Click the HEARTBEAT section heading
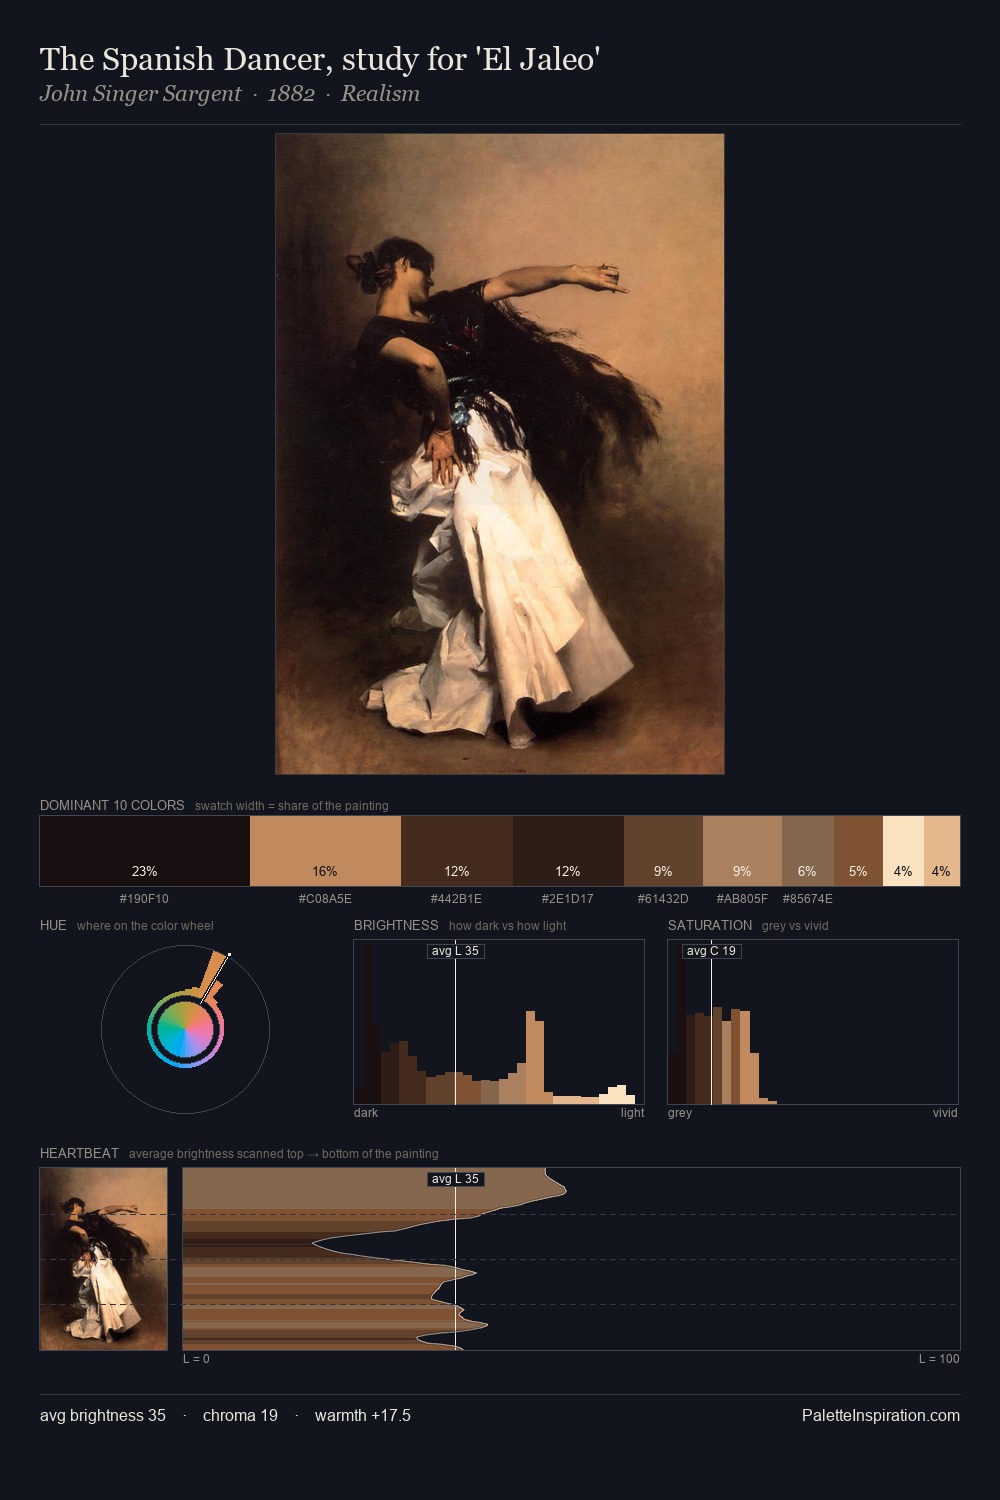Image resolution: width=1000 pixels, height=1500 pixels. point(79,1153)
